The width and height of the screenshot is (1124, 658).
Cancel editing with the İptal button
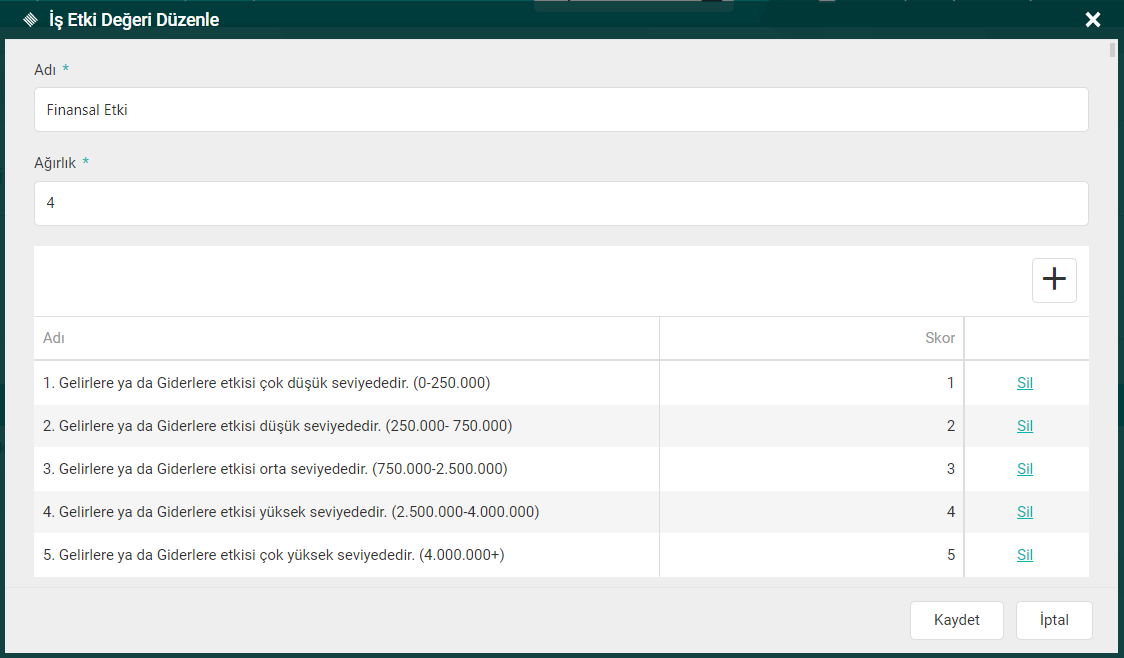1054,620
